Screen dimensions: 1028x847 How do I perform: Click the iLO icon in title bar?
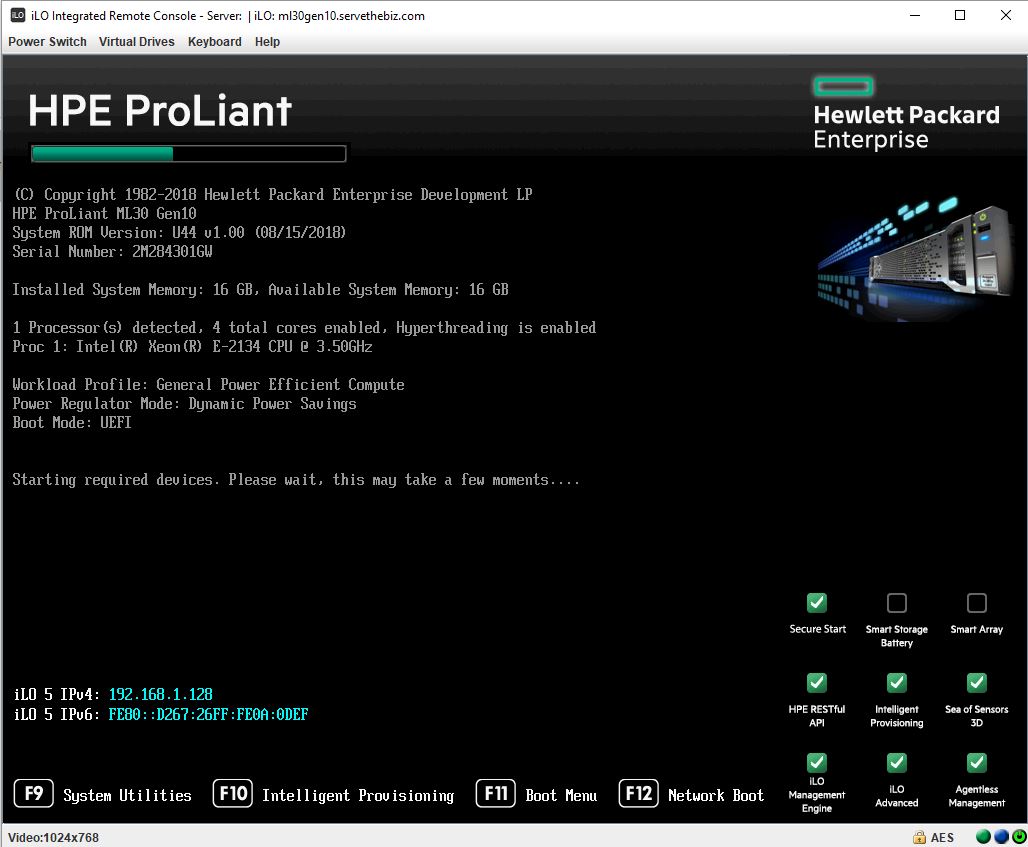[18, 15]
